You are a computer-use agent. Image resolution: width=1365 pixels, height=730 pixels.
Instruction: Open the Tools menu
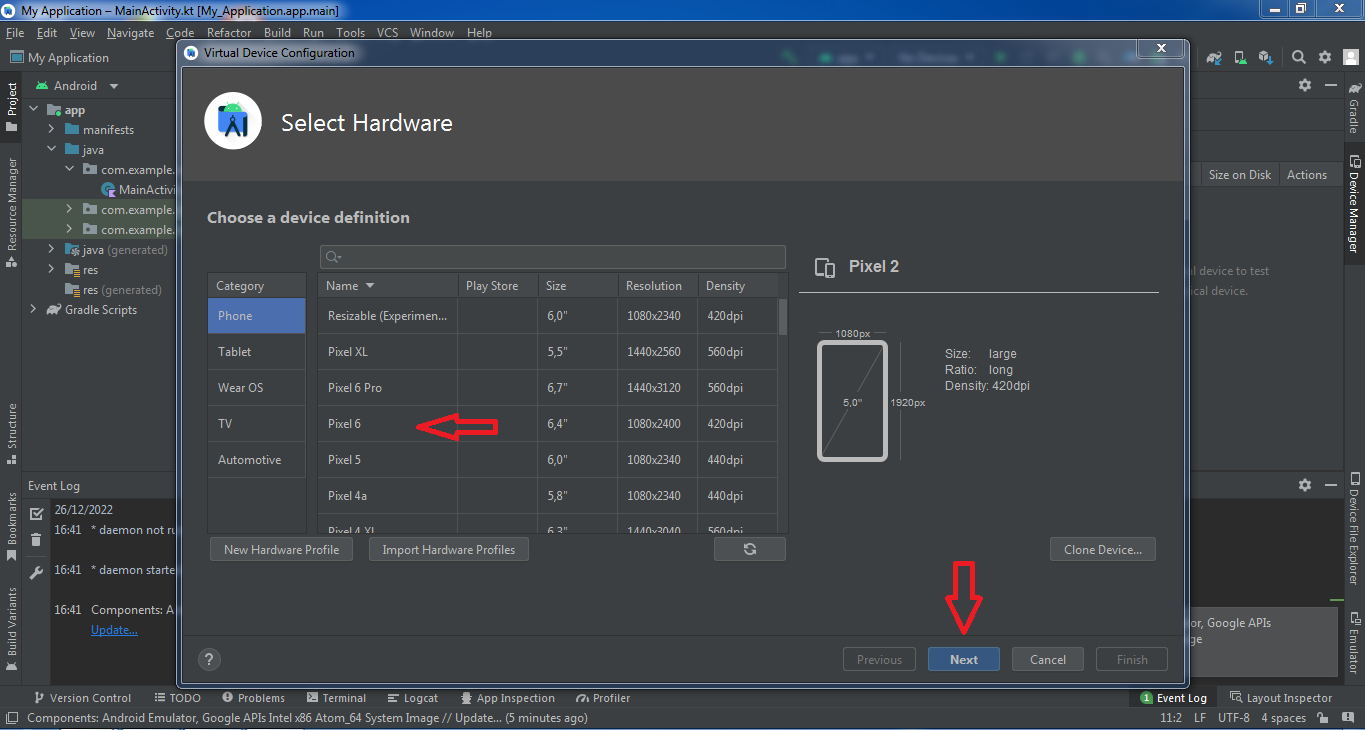point(350,33)
